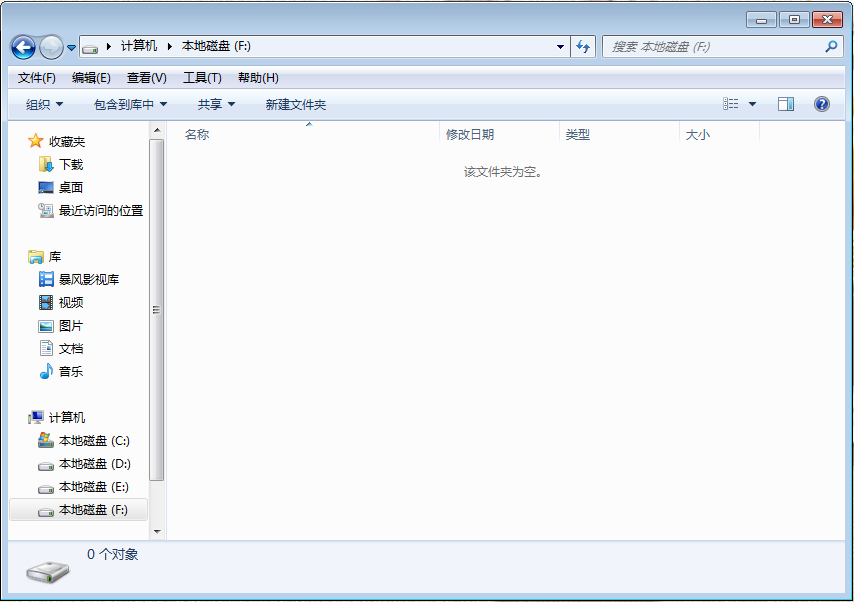Sort by the 修改日期 column header
The image size is (854, 602).
coord(470,134)
